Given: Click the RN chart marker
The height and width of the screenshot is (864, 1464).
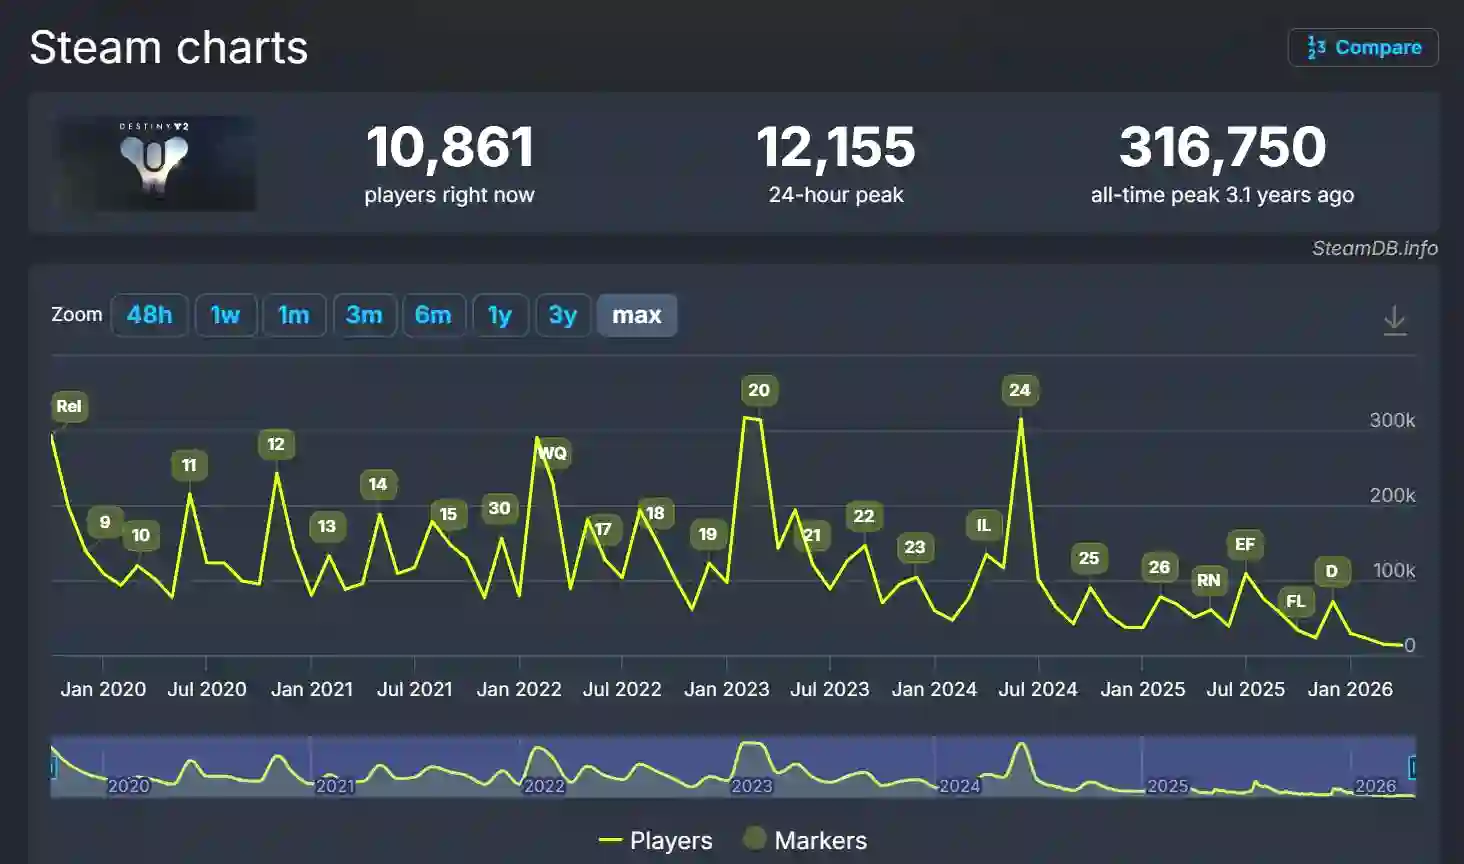Looking at the screenshot, I should [x=1209, y=580].
